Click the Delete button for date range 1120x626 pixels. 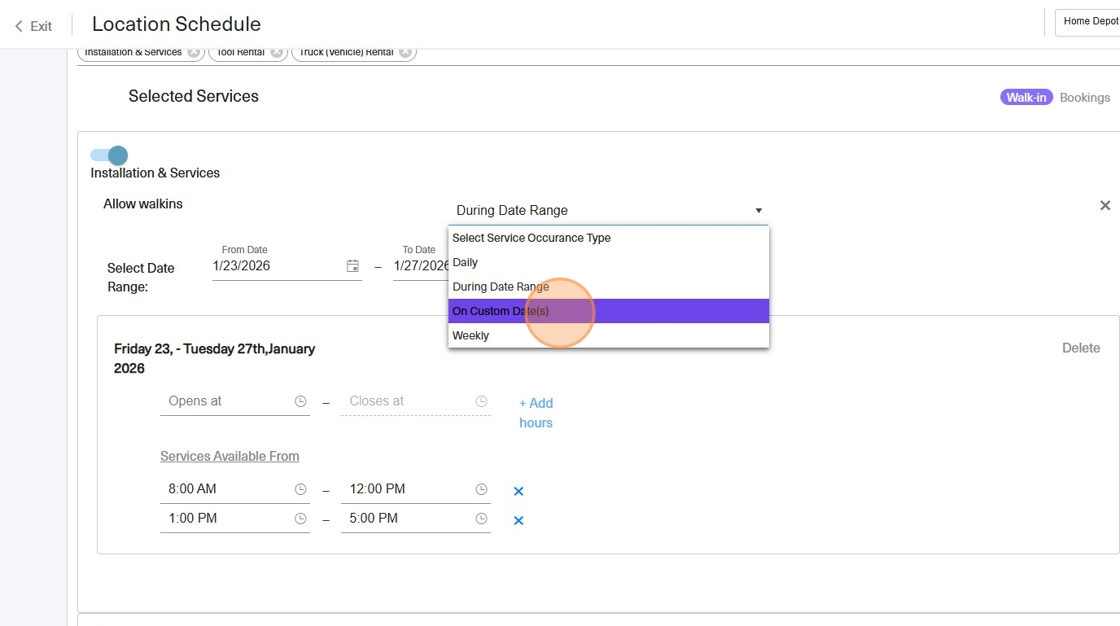(x=1080, y=348)
